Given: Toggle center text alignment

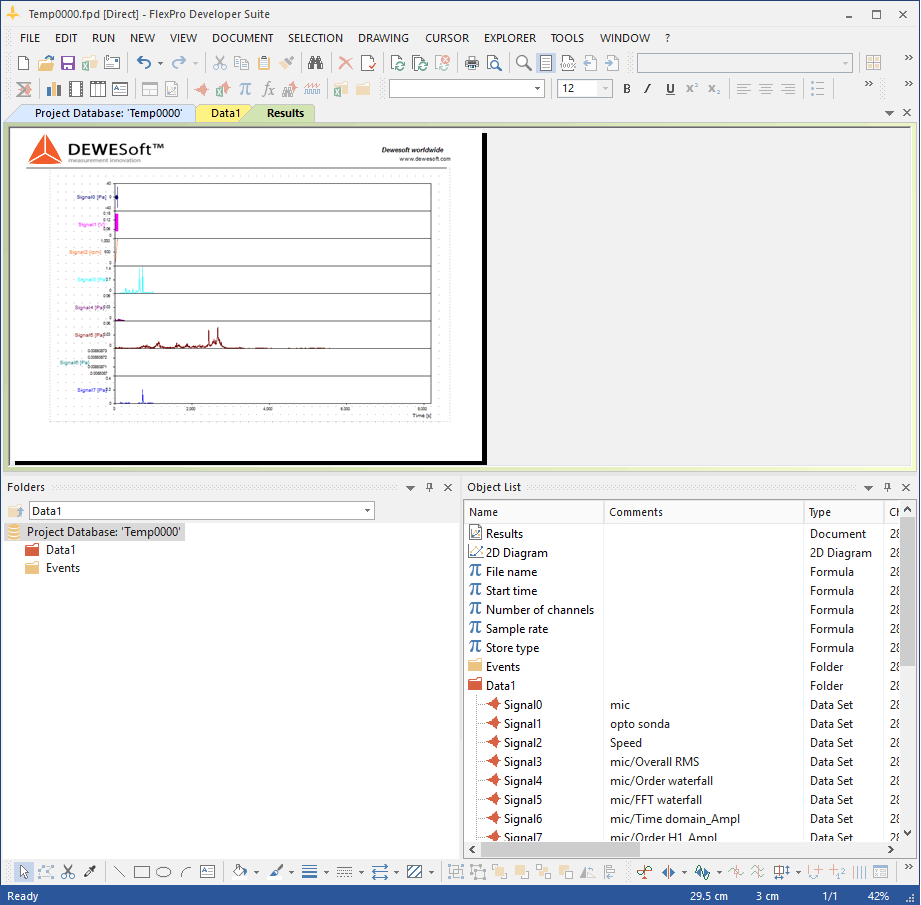Looking at the screenshot, I should tap(766, 89).
